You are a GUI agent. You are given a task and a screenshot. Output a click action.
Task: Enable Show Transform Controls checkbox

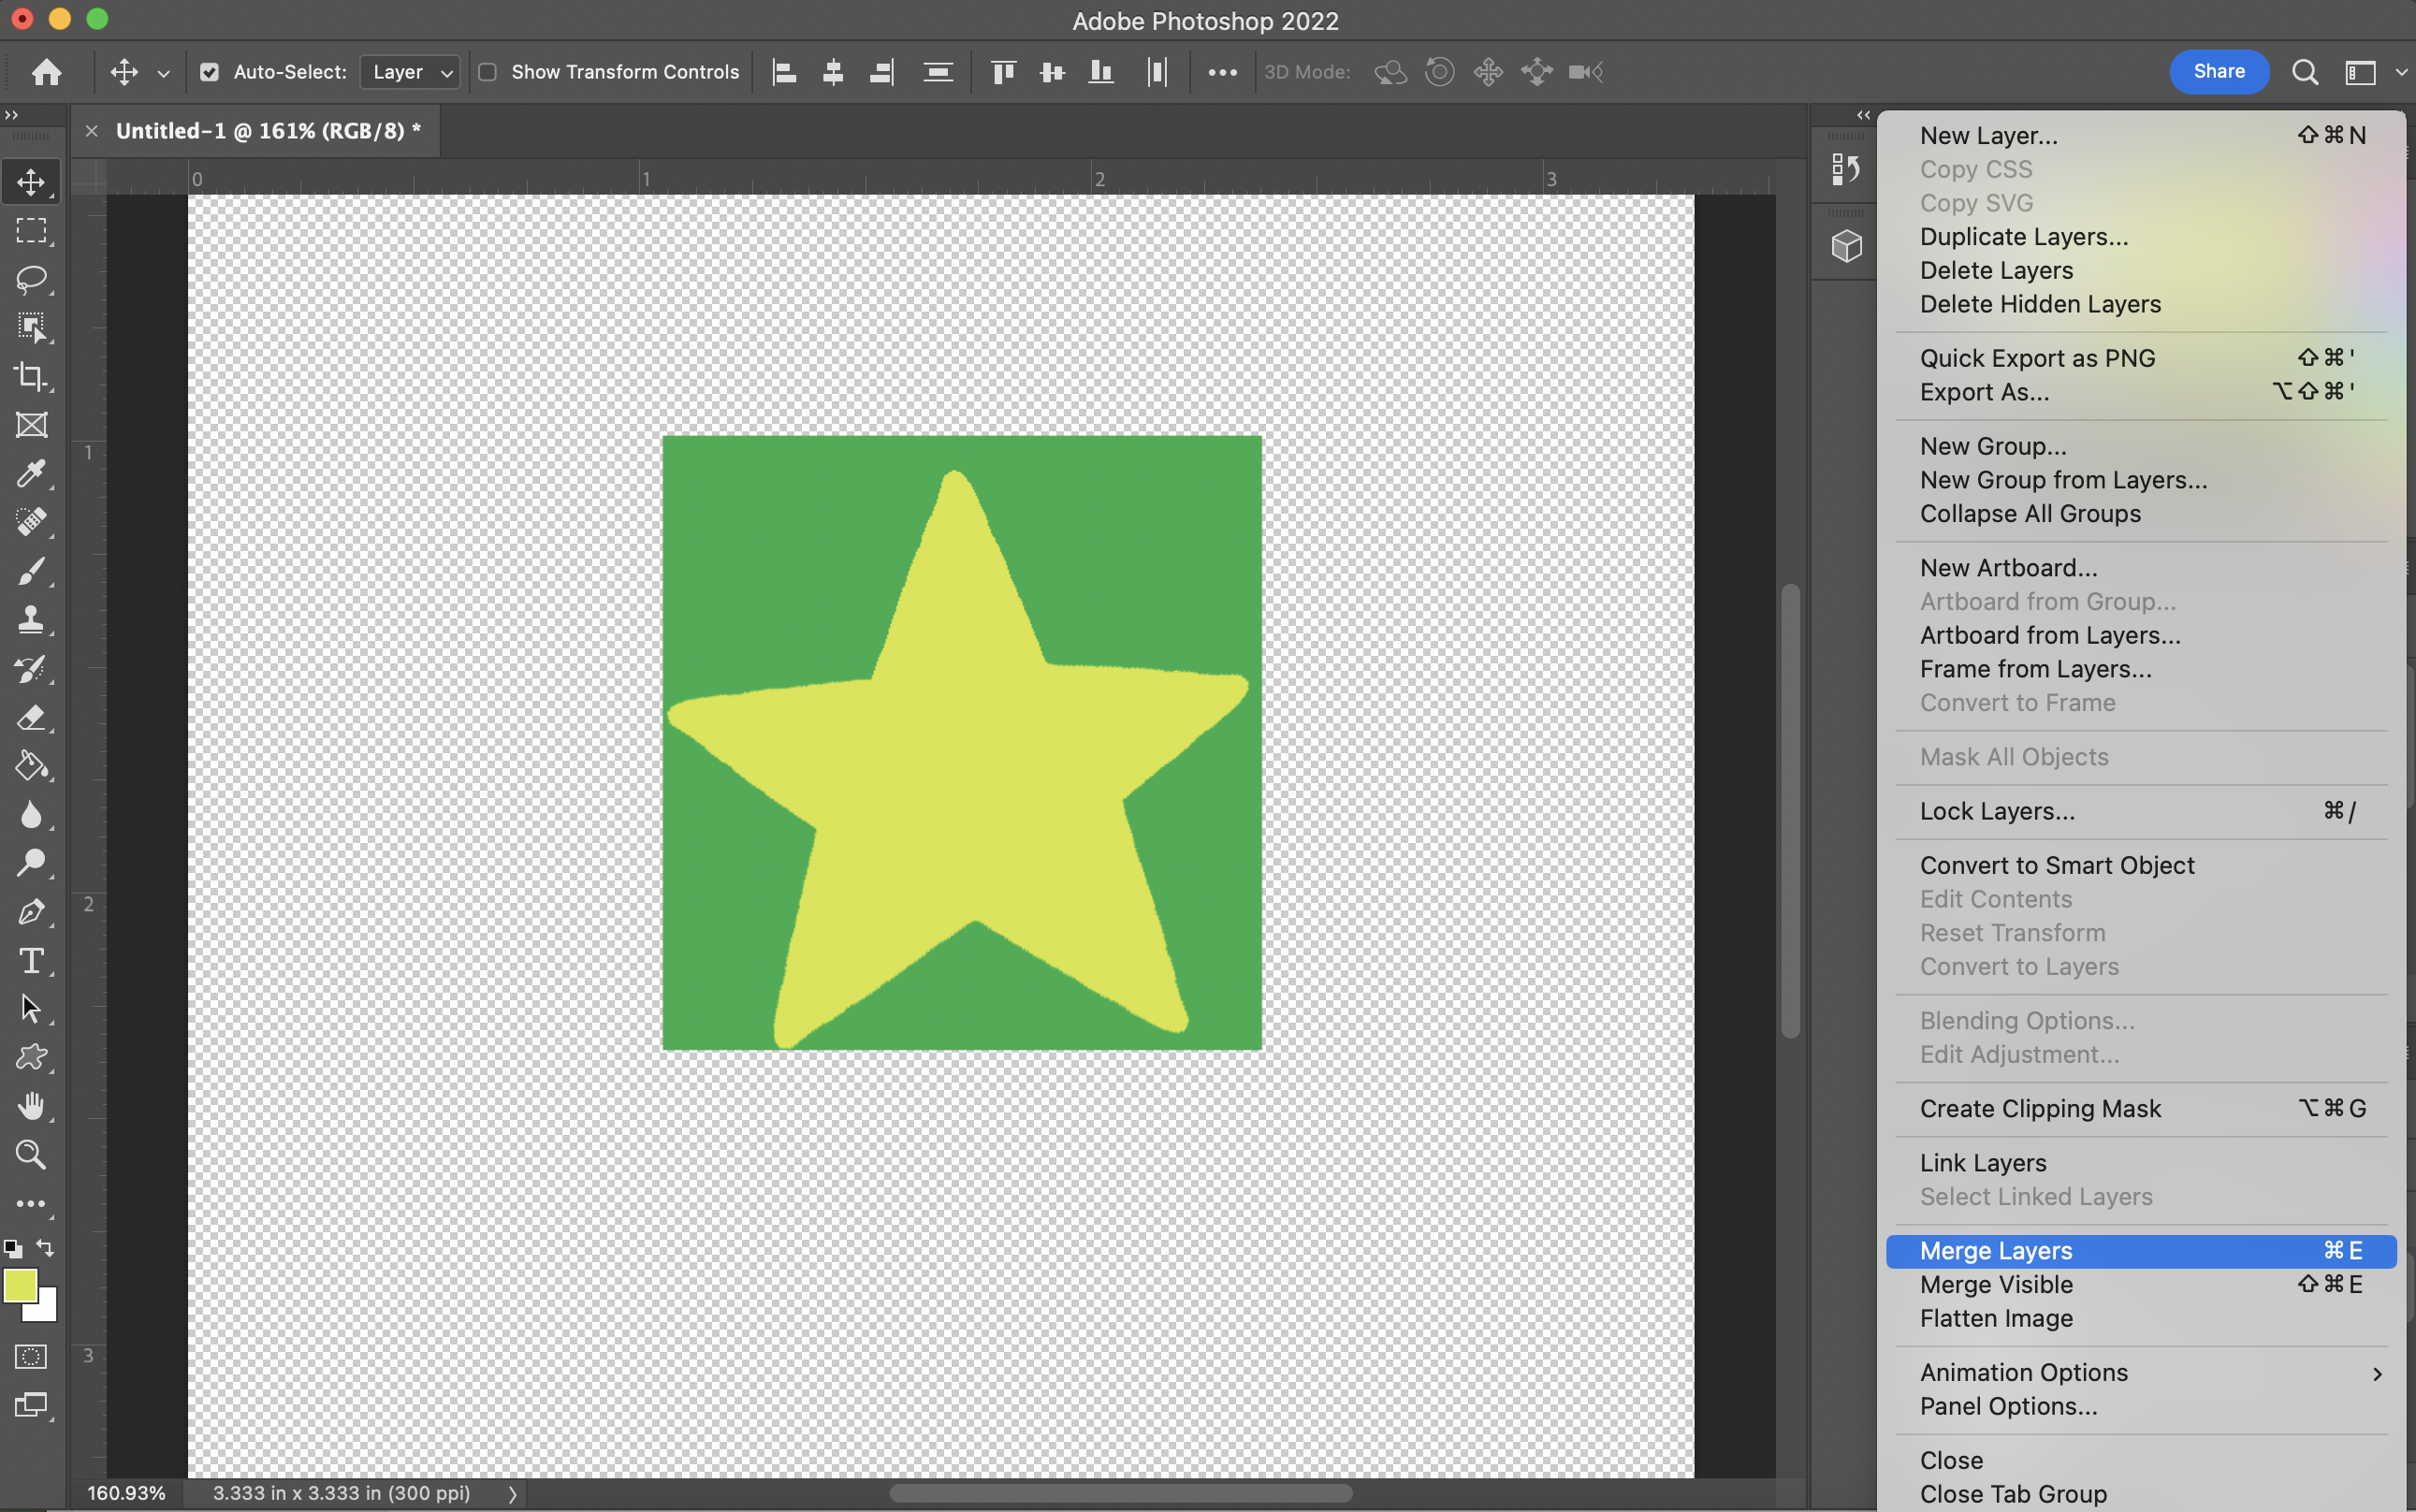point(488,72)
